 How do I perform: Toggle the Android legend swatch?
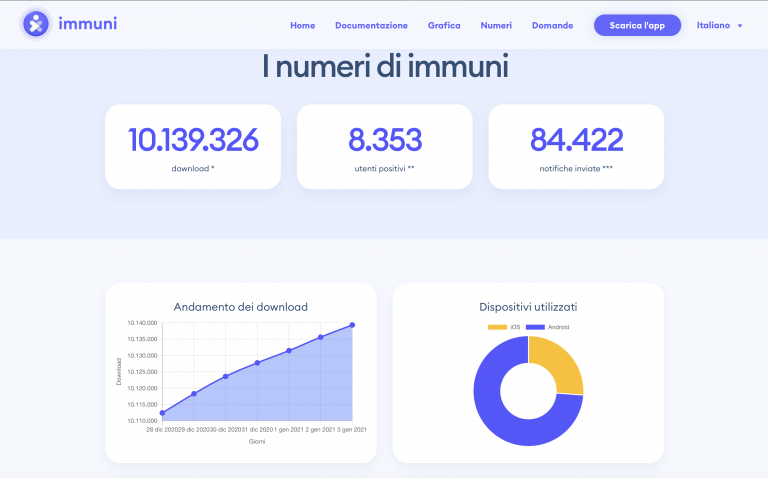click(x=535, y=327)
